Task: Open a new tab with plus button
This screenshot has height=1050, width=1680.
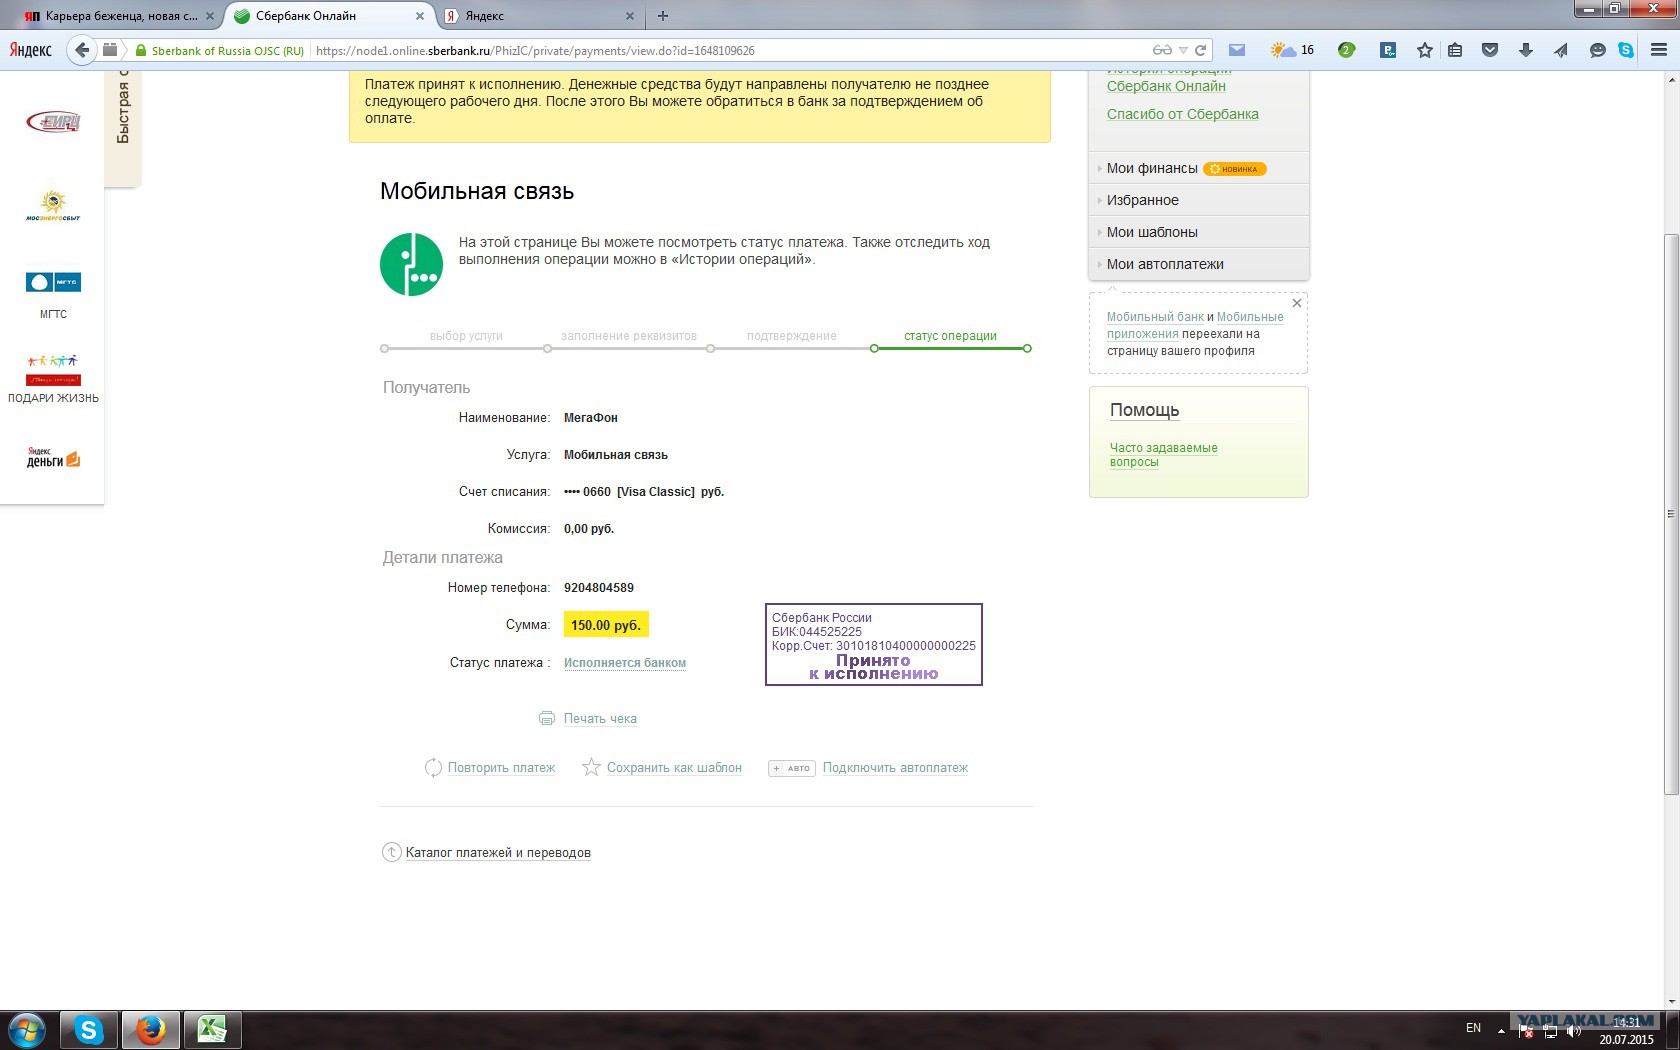Action: click(x=663, y=16)
